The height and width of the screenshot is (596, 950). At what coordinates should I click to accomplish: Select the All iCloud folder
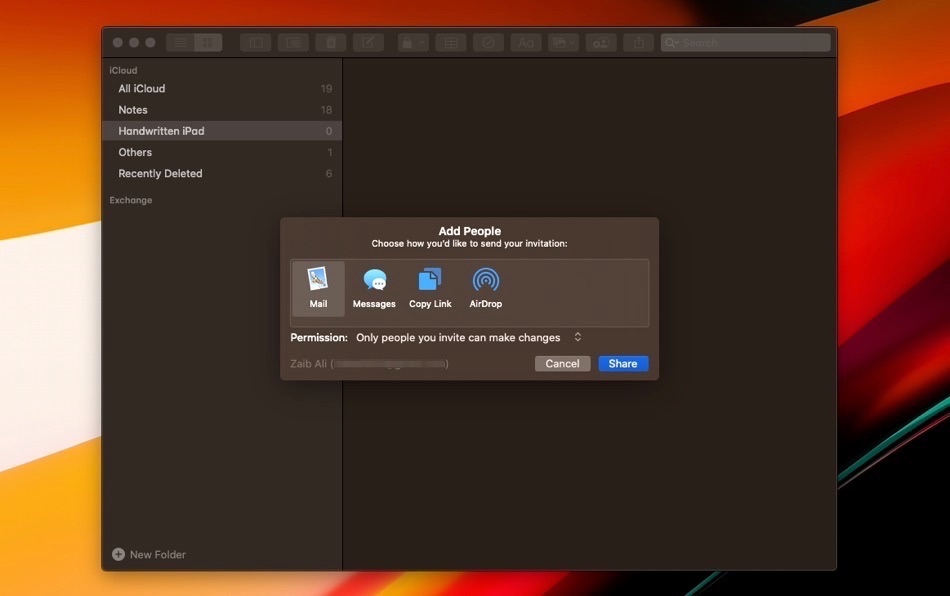tap(222, 88)
